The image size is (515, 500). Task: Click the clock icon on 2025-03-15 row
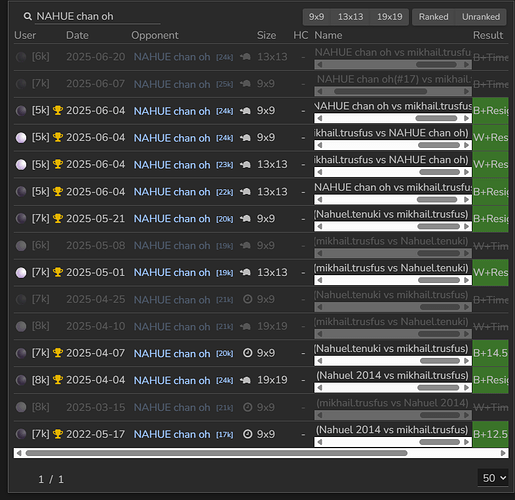coord(247,407)
